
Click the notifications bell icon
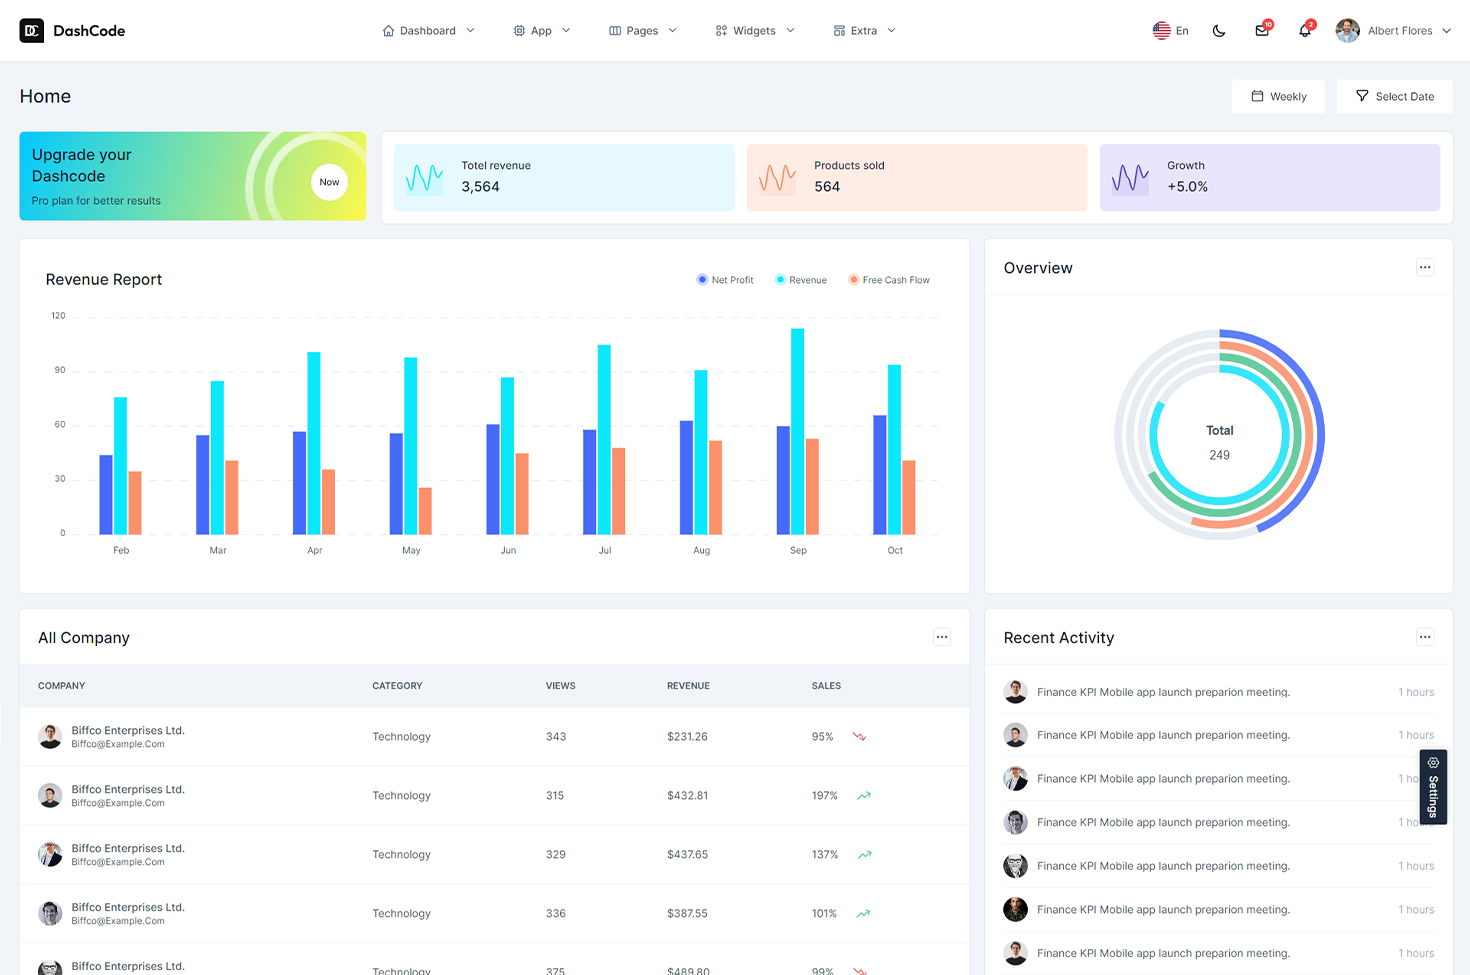tap(1304, 31)
